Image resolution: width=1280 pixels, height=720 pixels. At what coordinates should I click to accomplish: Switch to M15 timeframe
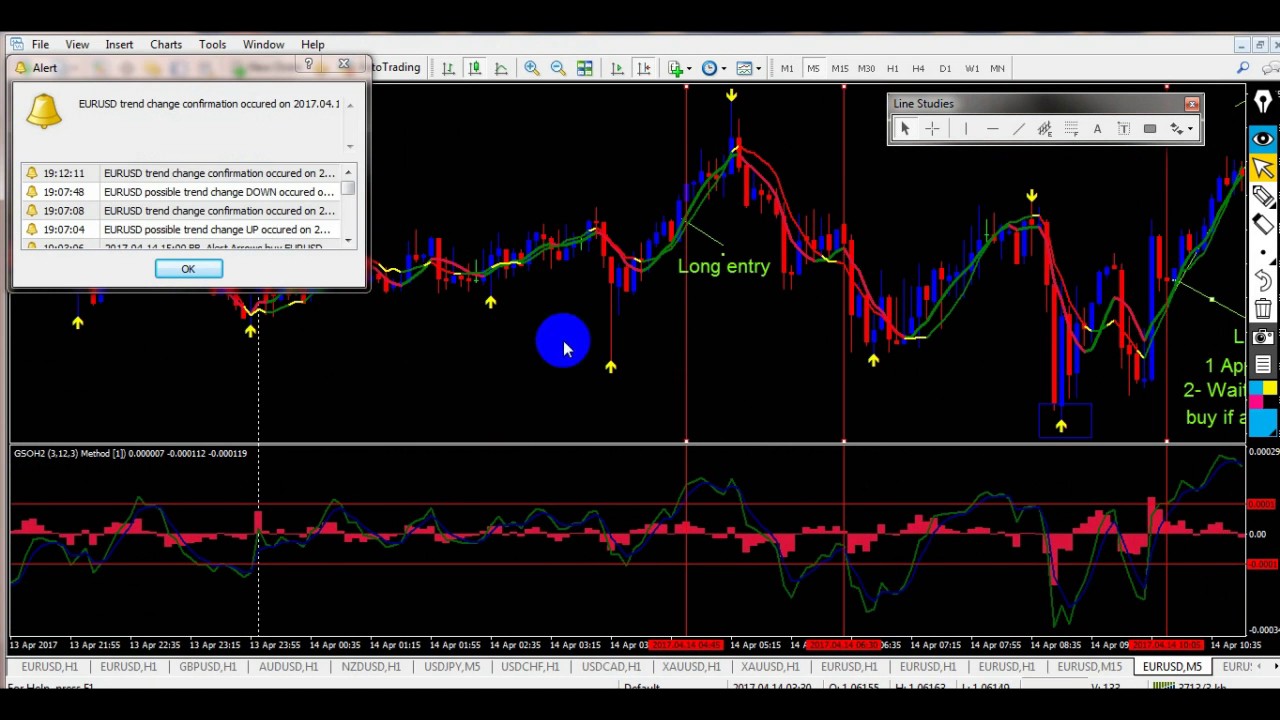point(839,68)
